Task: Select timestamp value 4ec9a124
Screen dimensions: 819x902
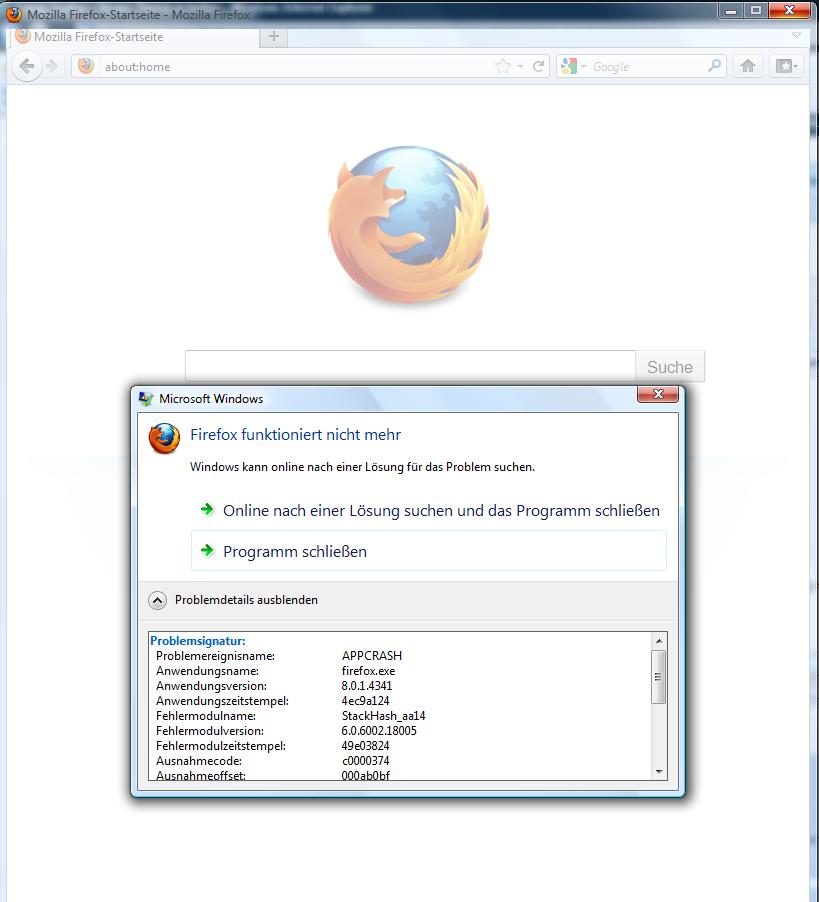Action: pyautogui.click(x=365, y=701)
